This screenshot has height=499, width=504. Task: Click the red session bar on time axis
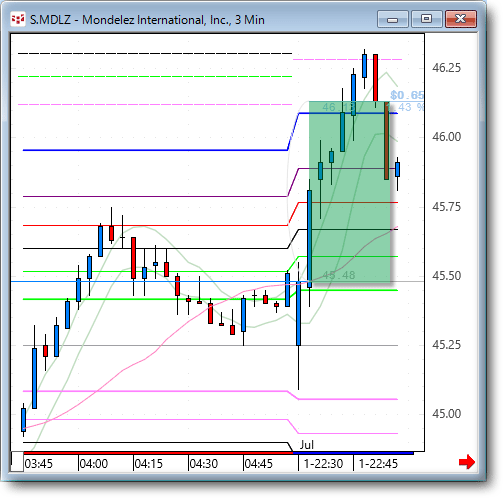(158, 453)
